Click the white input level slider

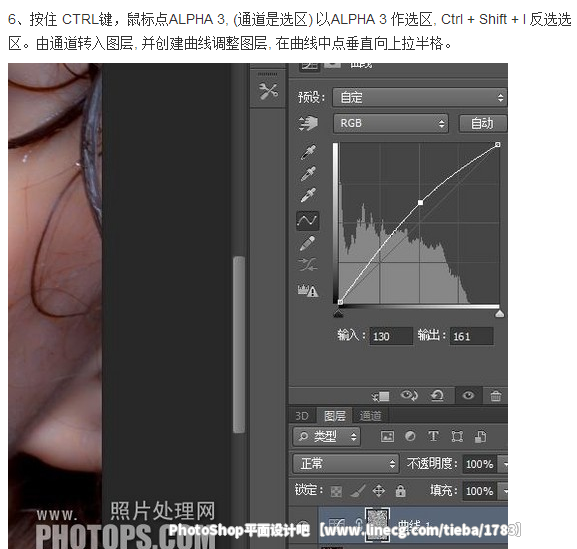click(x=499, y=314)
